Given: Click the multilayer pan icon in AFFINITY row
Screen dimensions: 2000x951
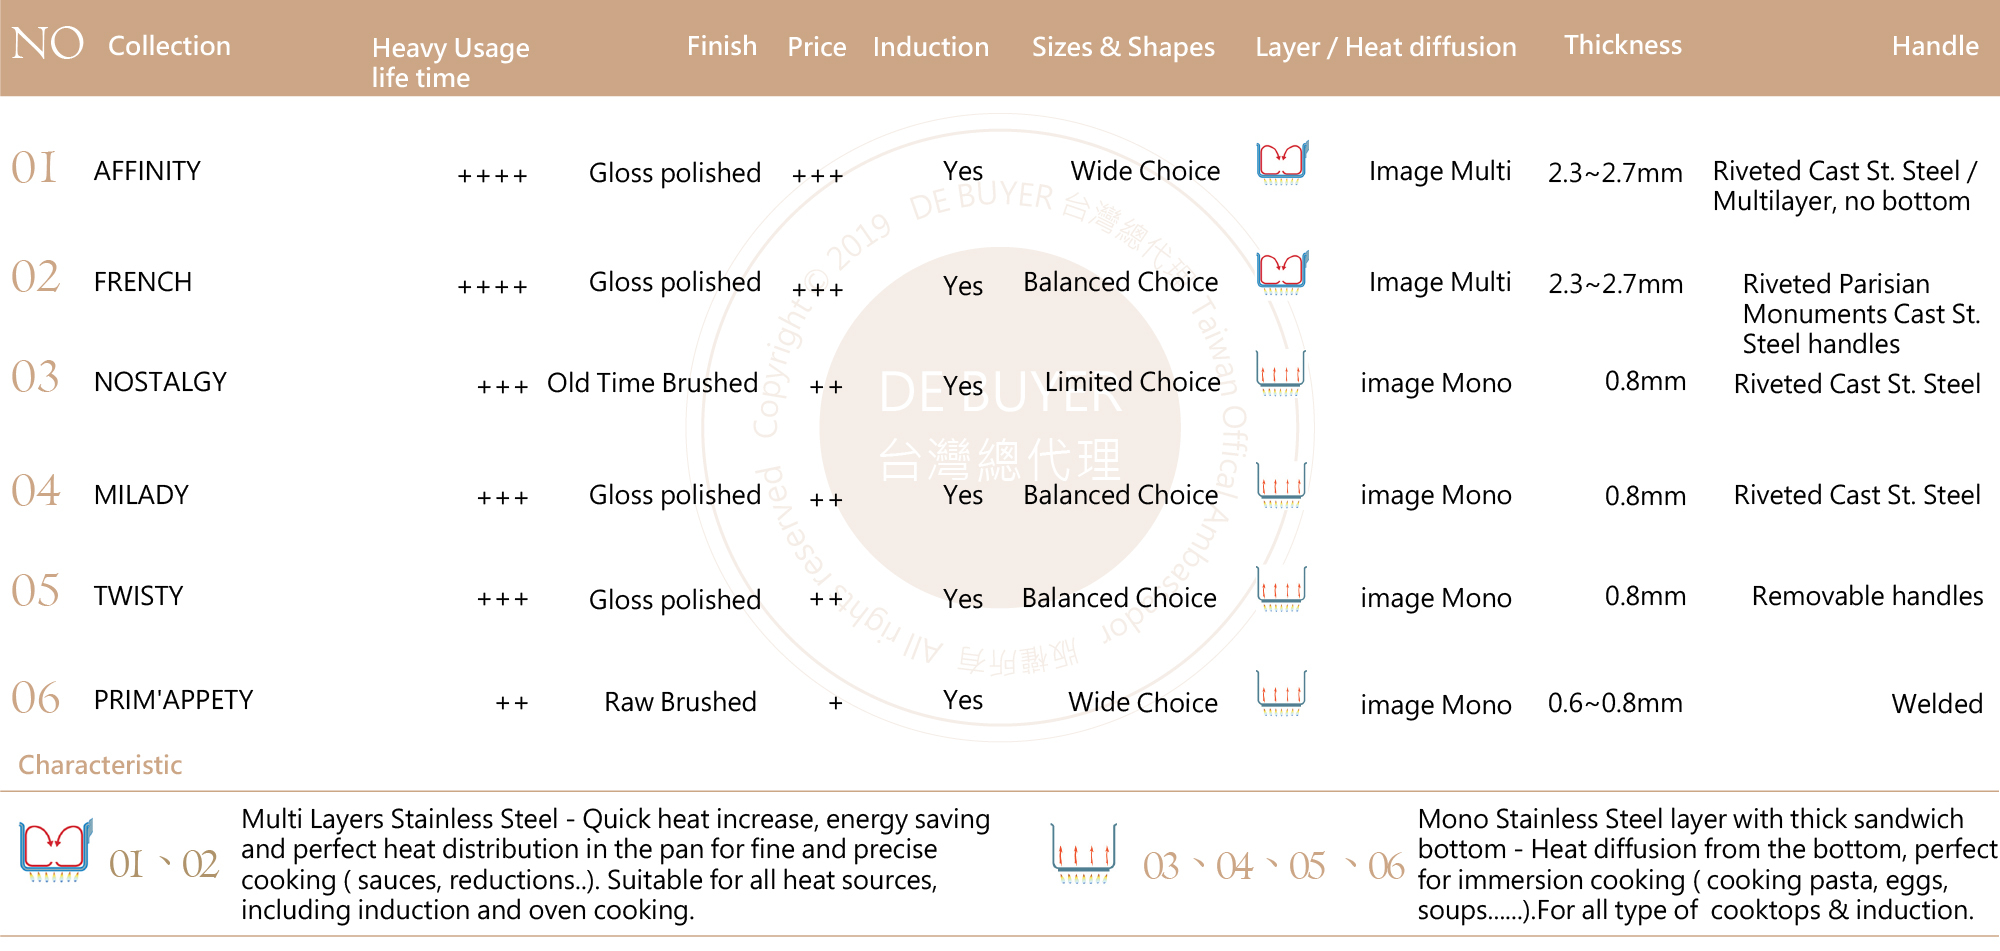Looking at the screenshot, I should click(1282, 163).
